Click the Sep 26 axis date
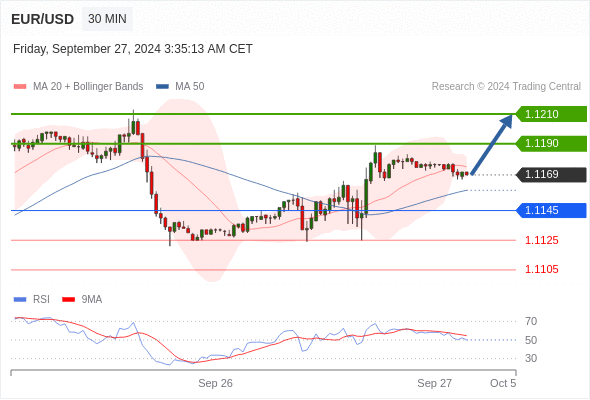 click(215, 383)
